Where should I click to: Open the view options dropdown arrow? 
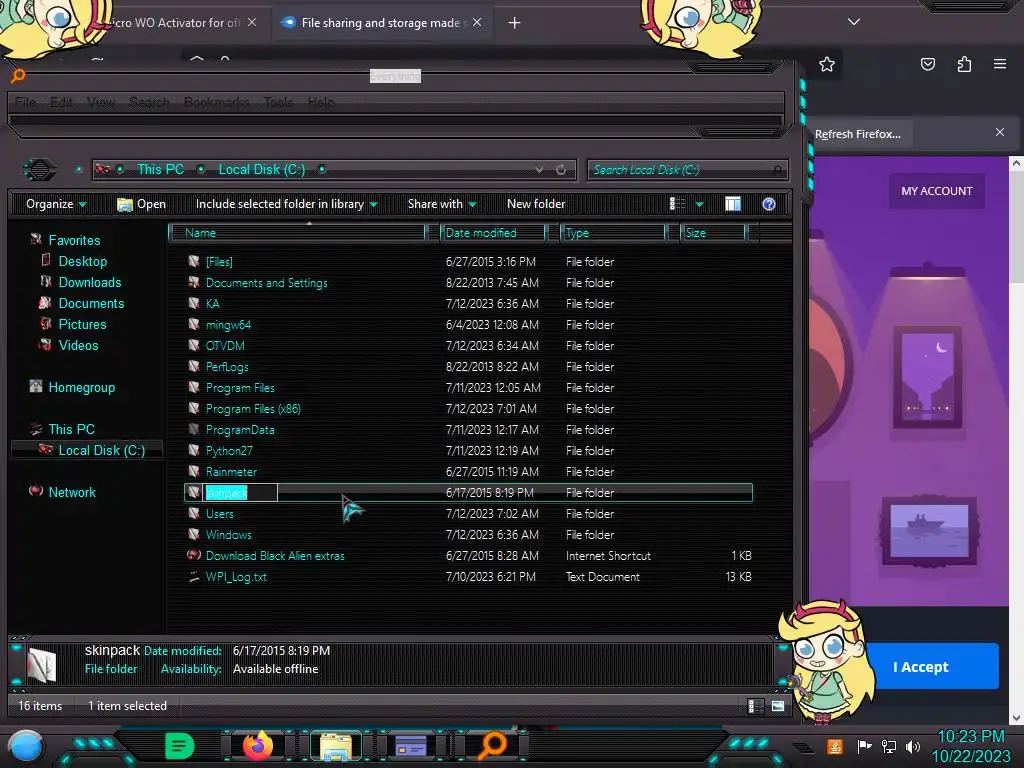[699, 204]
